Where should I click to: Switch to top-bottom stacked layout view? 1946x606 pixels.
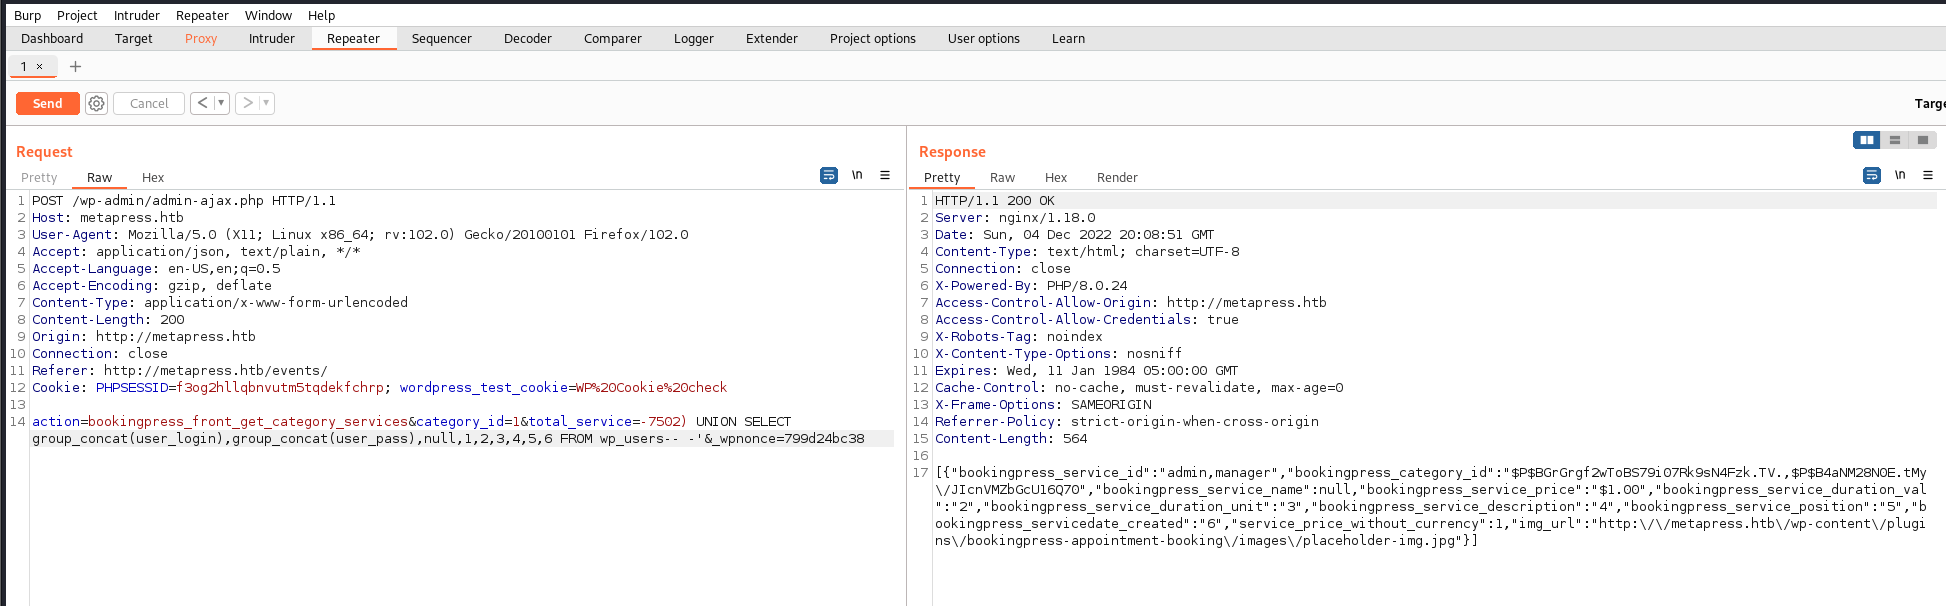point(1894,140)
